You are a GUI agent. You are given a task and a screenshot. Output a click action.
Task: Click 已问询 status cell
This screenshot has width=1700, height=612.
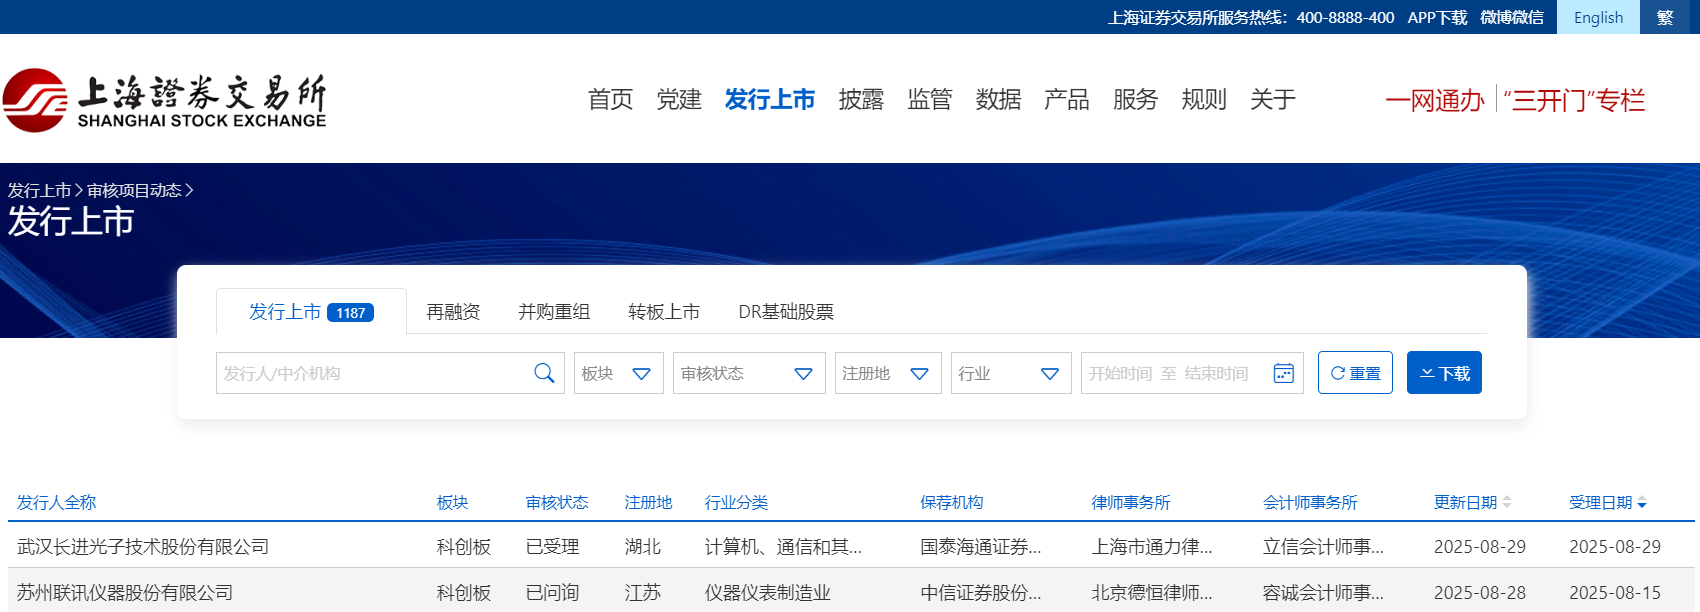tap(552, 593)
